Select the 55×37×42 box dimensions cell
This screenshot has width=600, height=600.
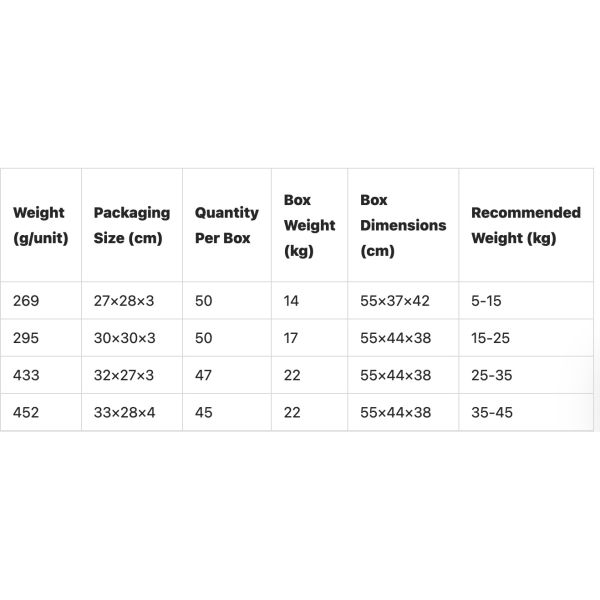click(x=395, y=300)
